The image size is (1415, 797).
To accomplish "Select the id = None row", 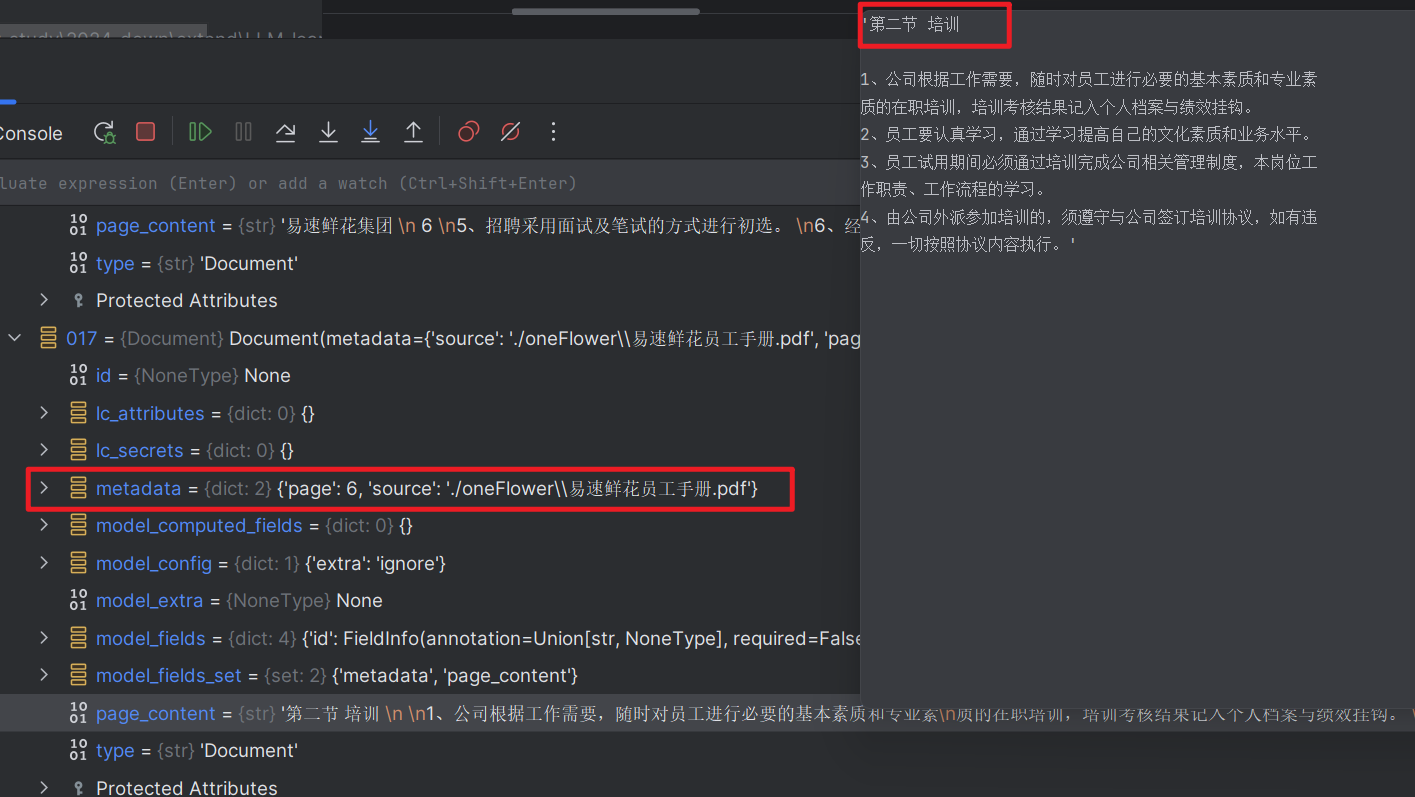I will tap(430, 375).
